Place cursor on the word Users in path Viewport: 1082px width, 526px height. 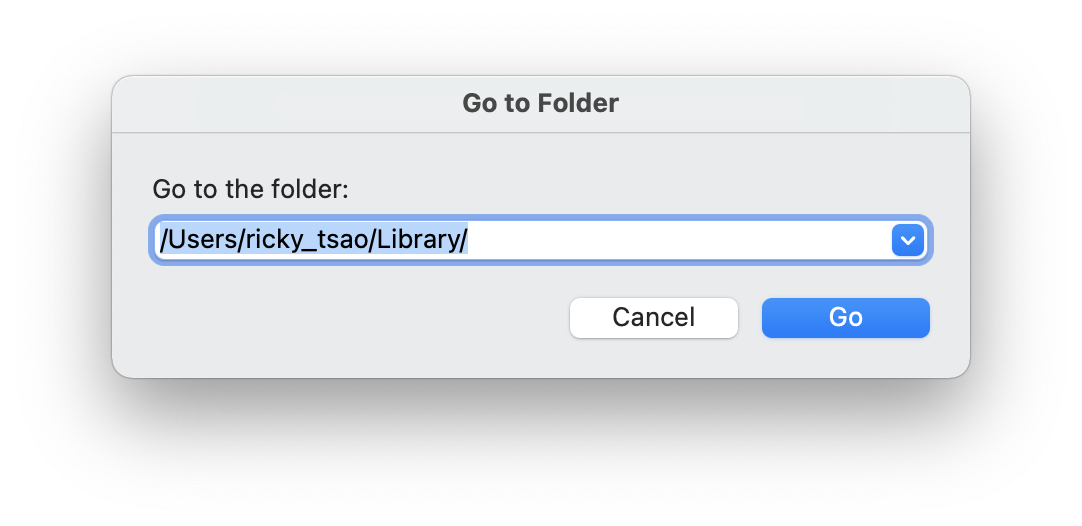click(x=202, y=240)
